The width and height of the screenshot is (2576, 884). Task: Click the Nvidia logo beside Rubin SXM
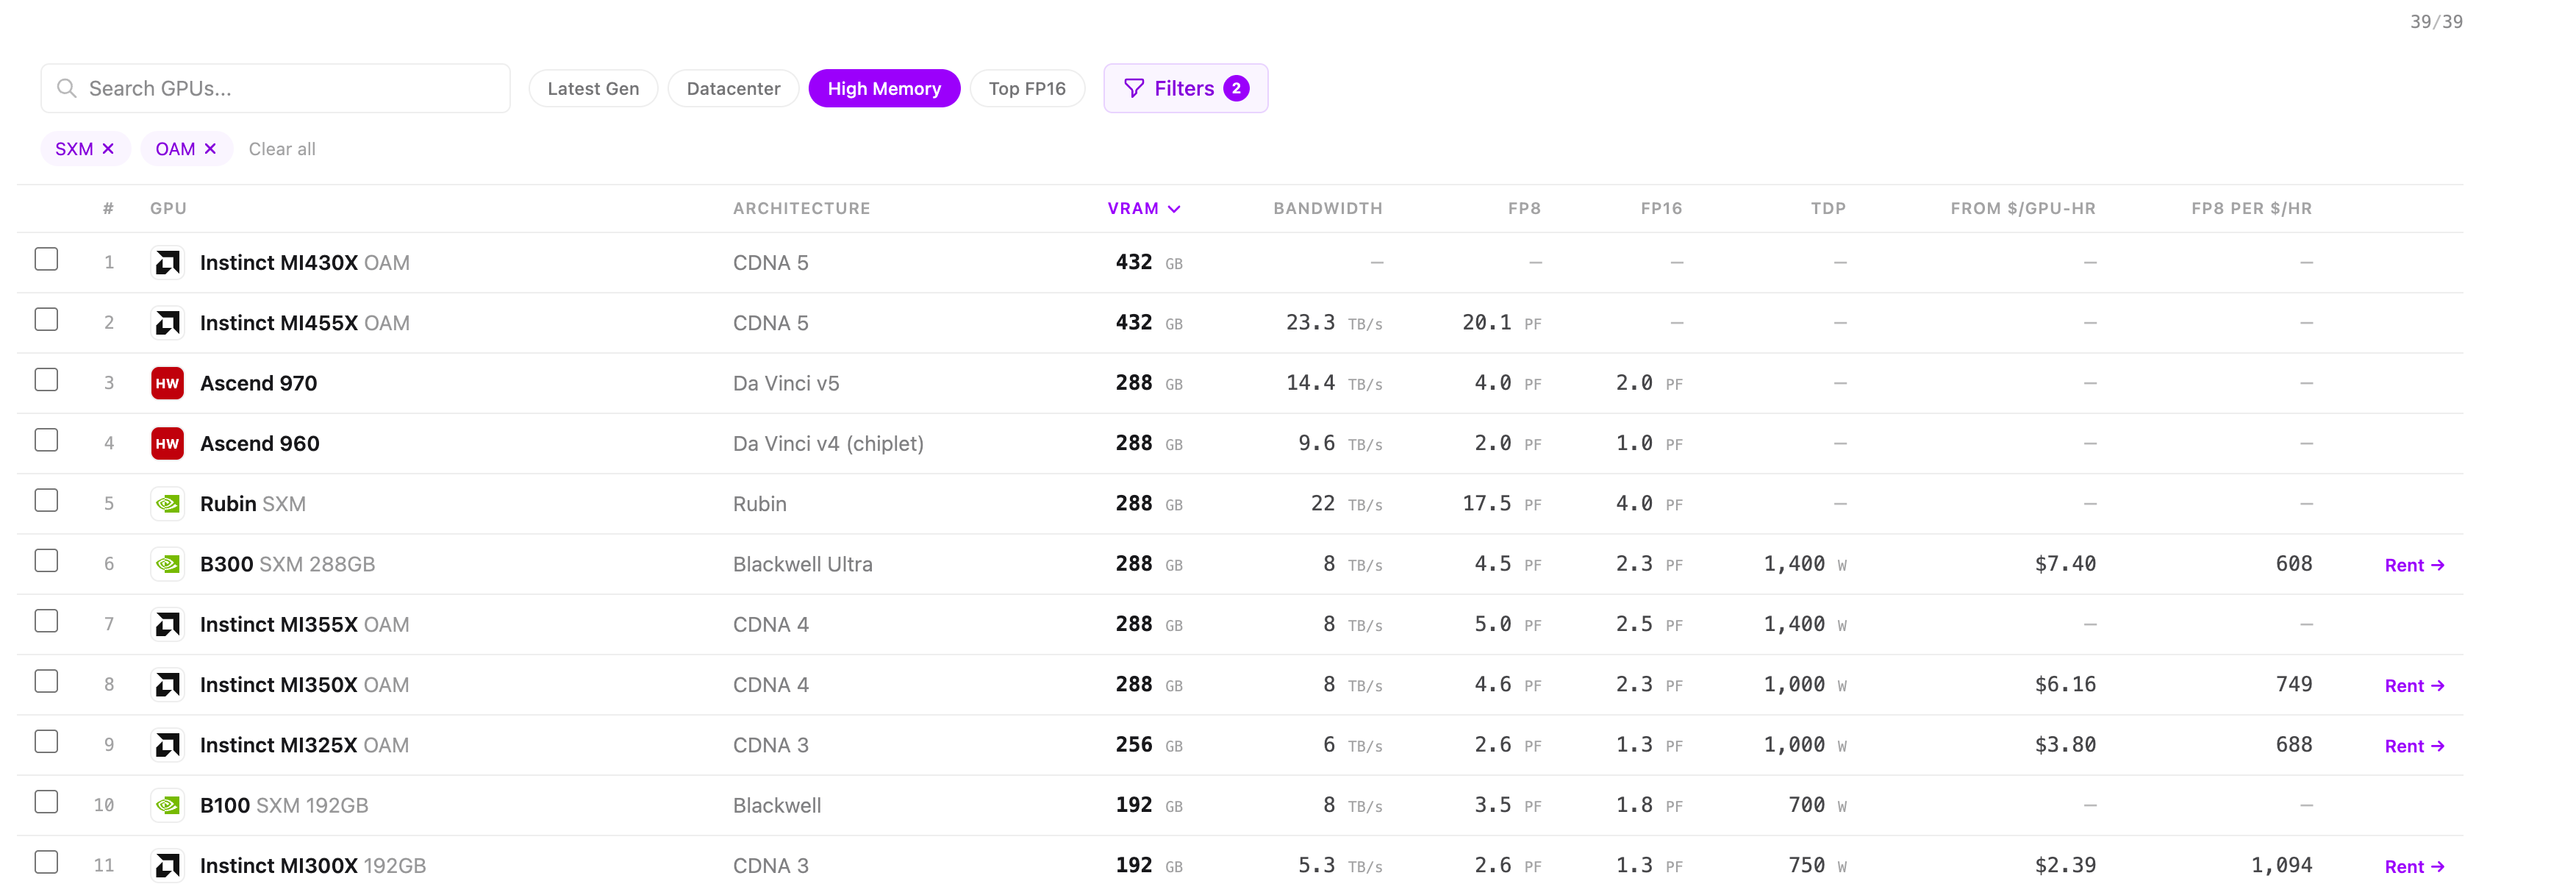pyautogui.click(x=167, y=504)
